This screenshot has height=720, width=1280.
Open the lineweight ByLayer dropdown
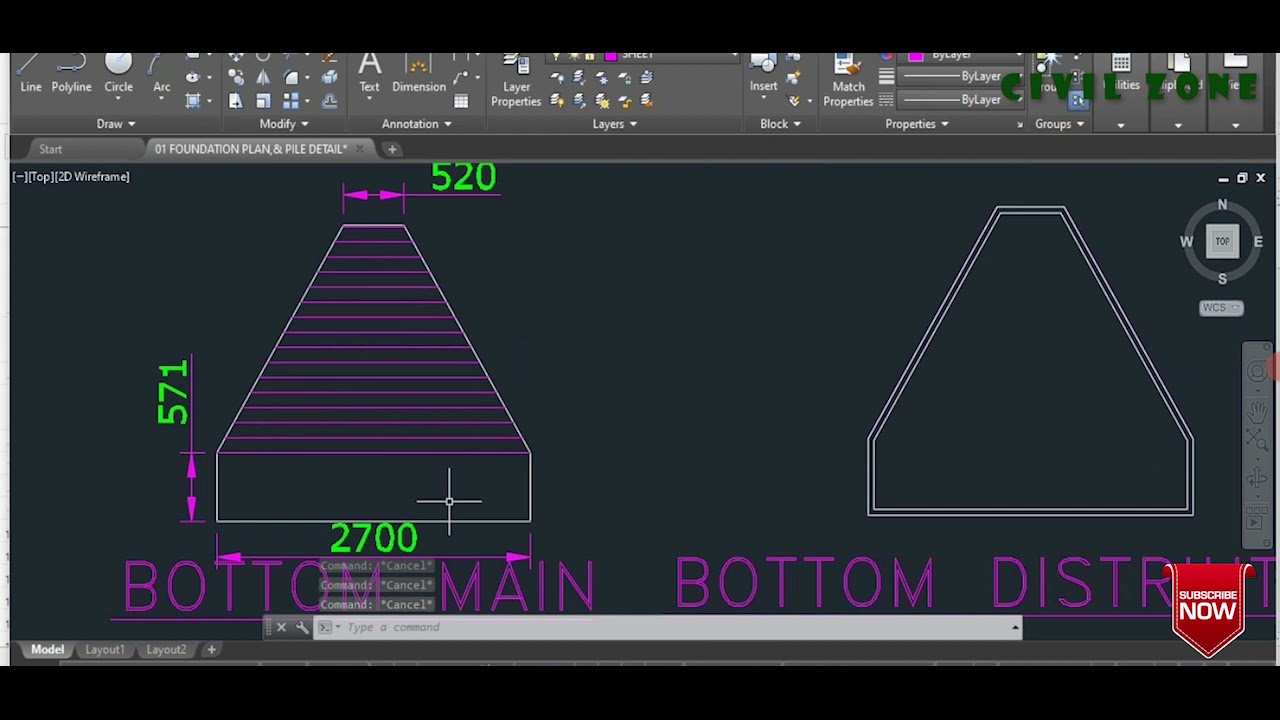pyautogui.click(x=961, y=77)
